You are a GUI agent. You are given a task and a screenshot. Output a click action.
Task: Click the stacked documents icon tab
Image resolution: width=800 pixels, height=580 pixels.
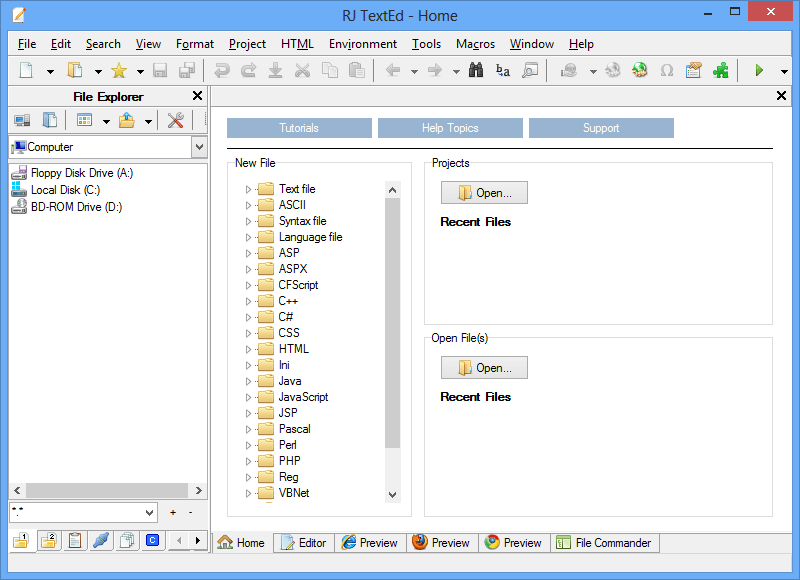point(127,540)
